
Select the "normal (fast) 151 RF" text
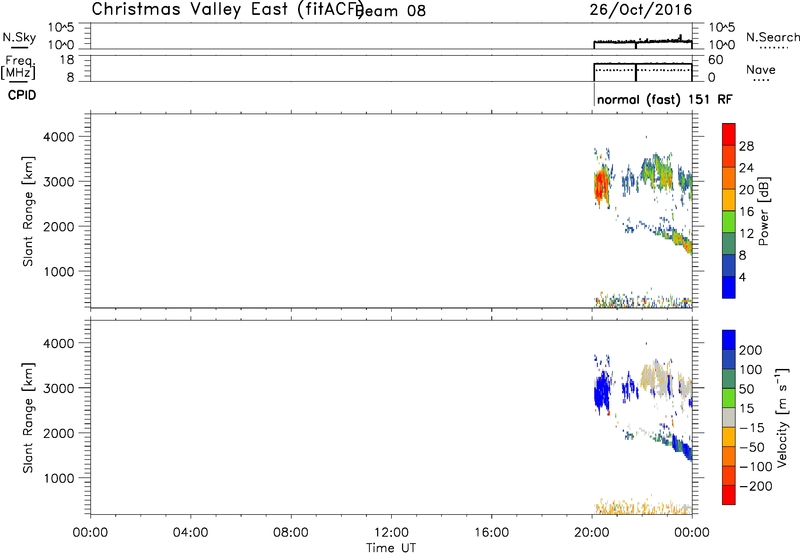[x=664, y=99]
